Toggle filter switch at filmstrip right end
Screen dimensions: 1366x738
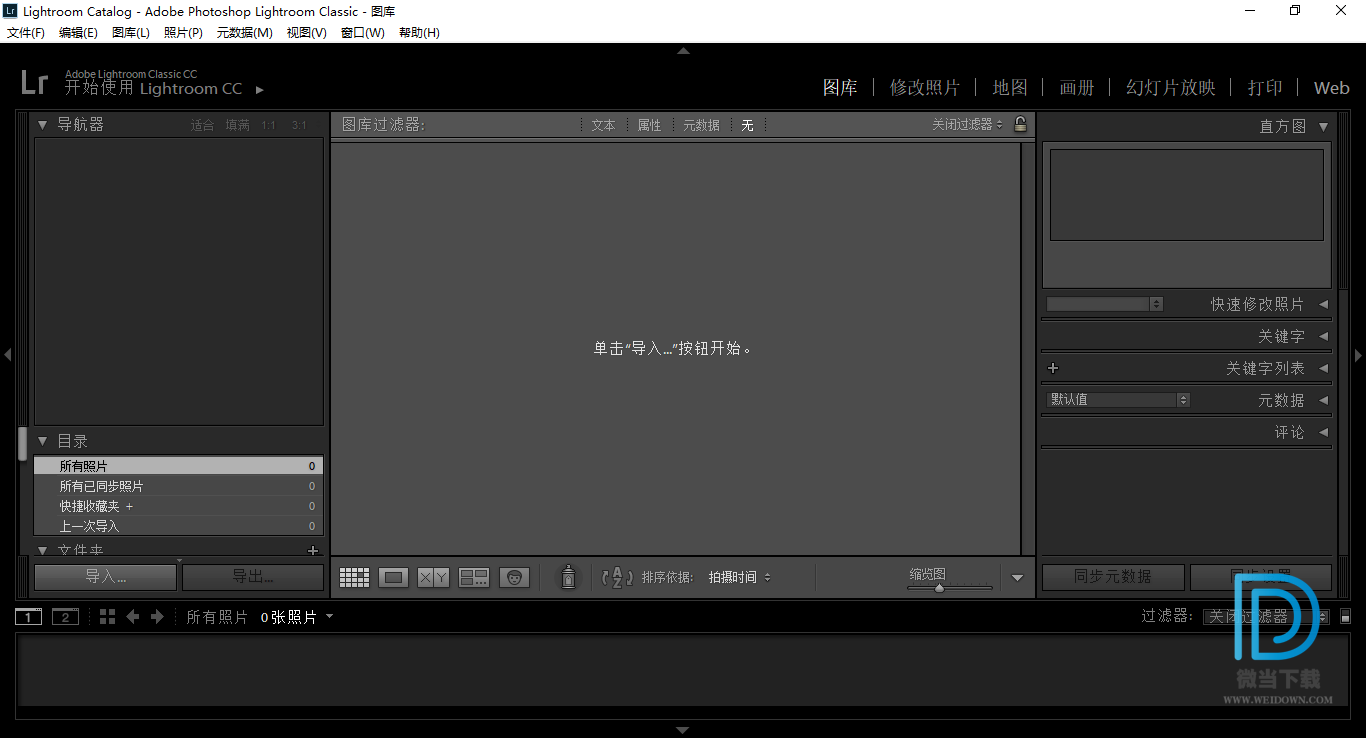coord(1346,617)
